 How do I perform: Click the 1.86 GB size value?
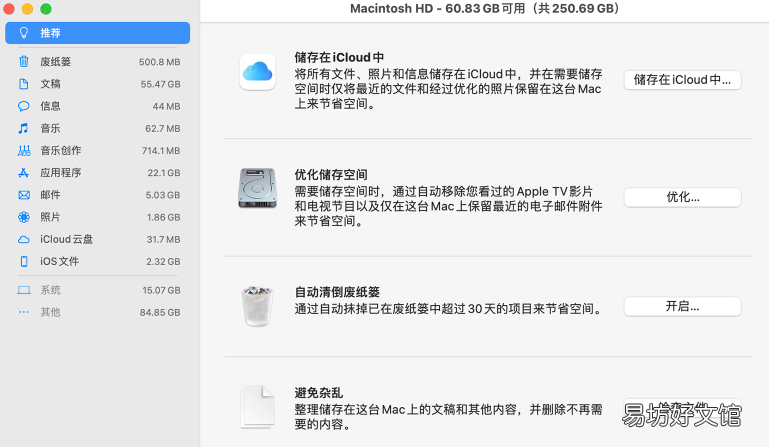click(163, 217)
